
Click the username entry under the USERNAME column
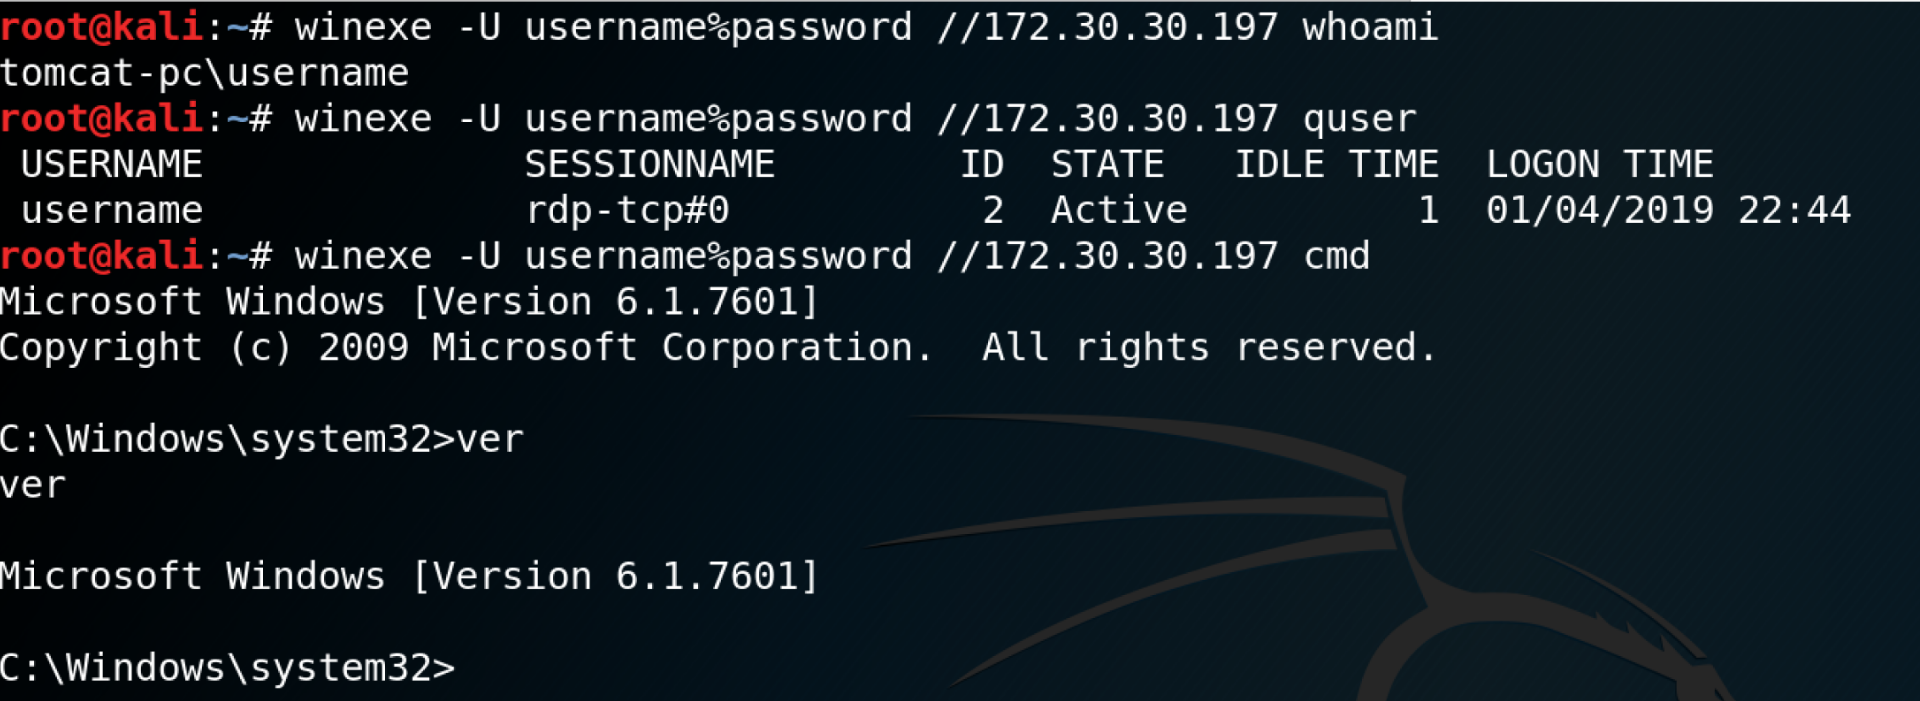point(111,210)
